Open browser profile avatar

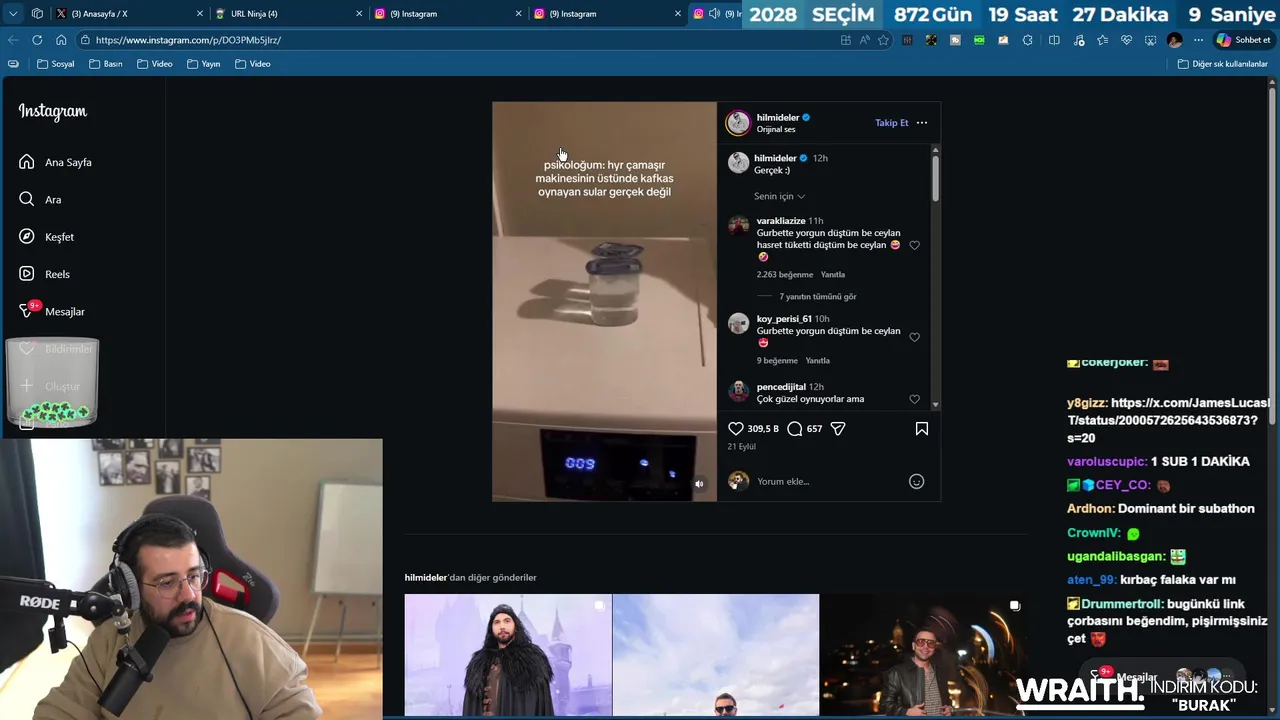1175,40
